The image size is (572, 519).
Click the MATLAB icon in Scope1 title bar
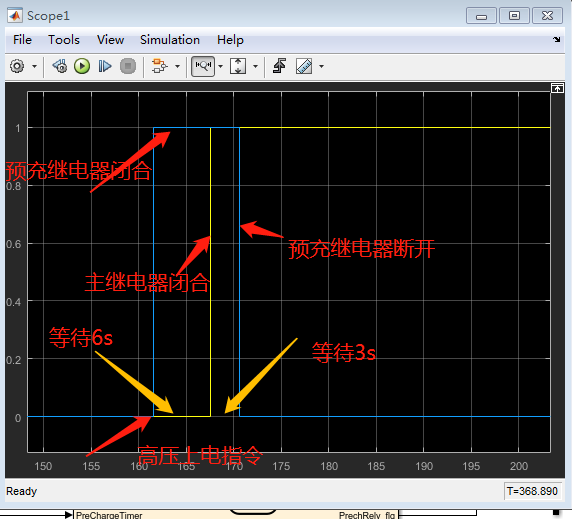[x=15, y=16]
